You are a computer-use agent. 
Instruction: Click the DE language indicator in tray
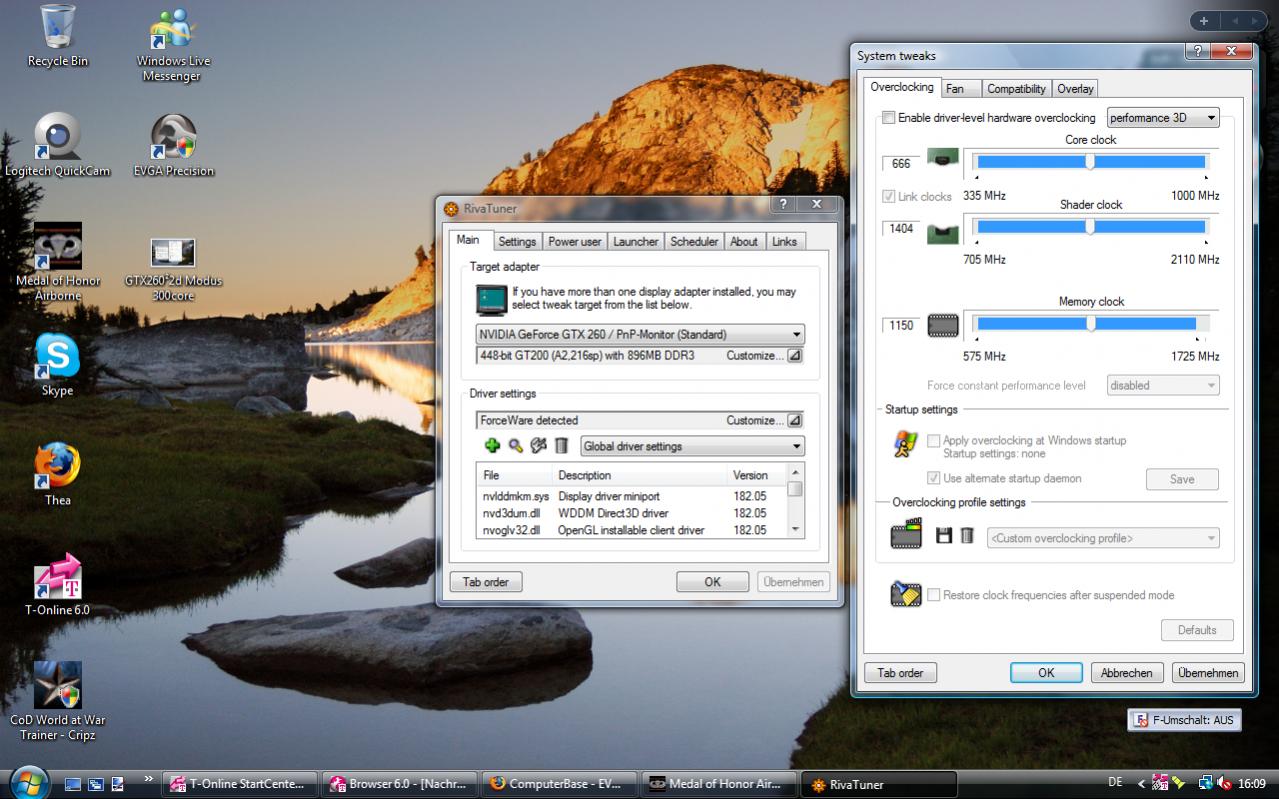(1115, 782)
